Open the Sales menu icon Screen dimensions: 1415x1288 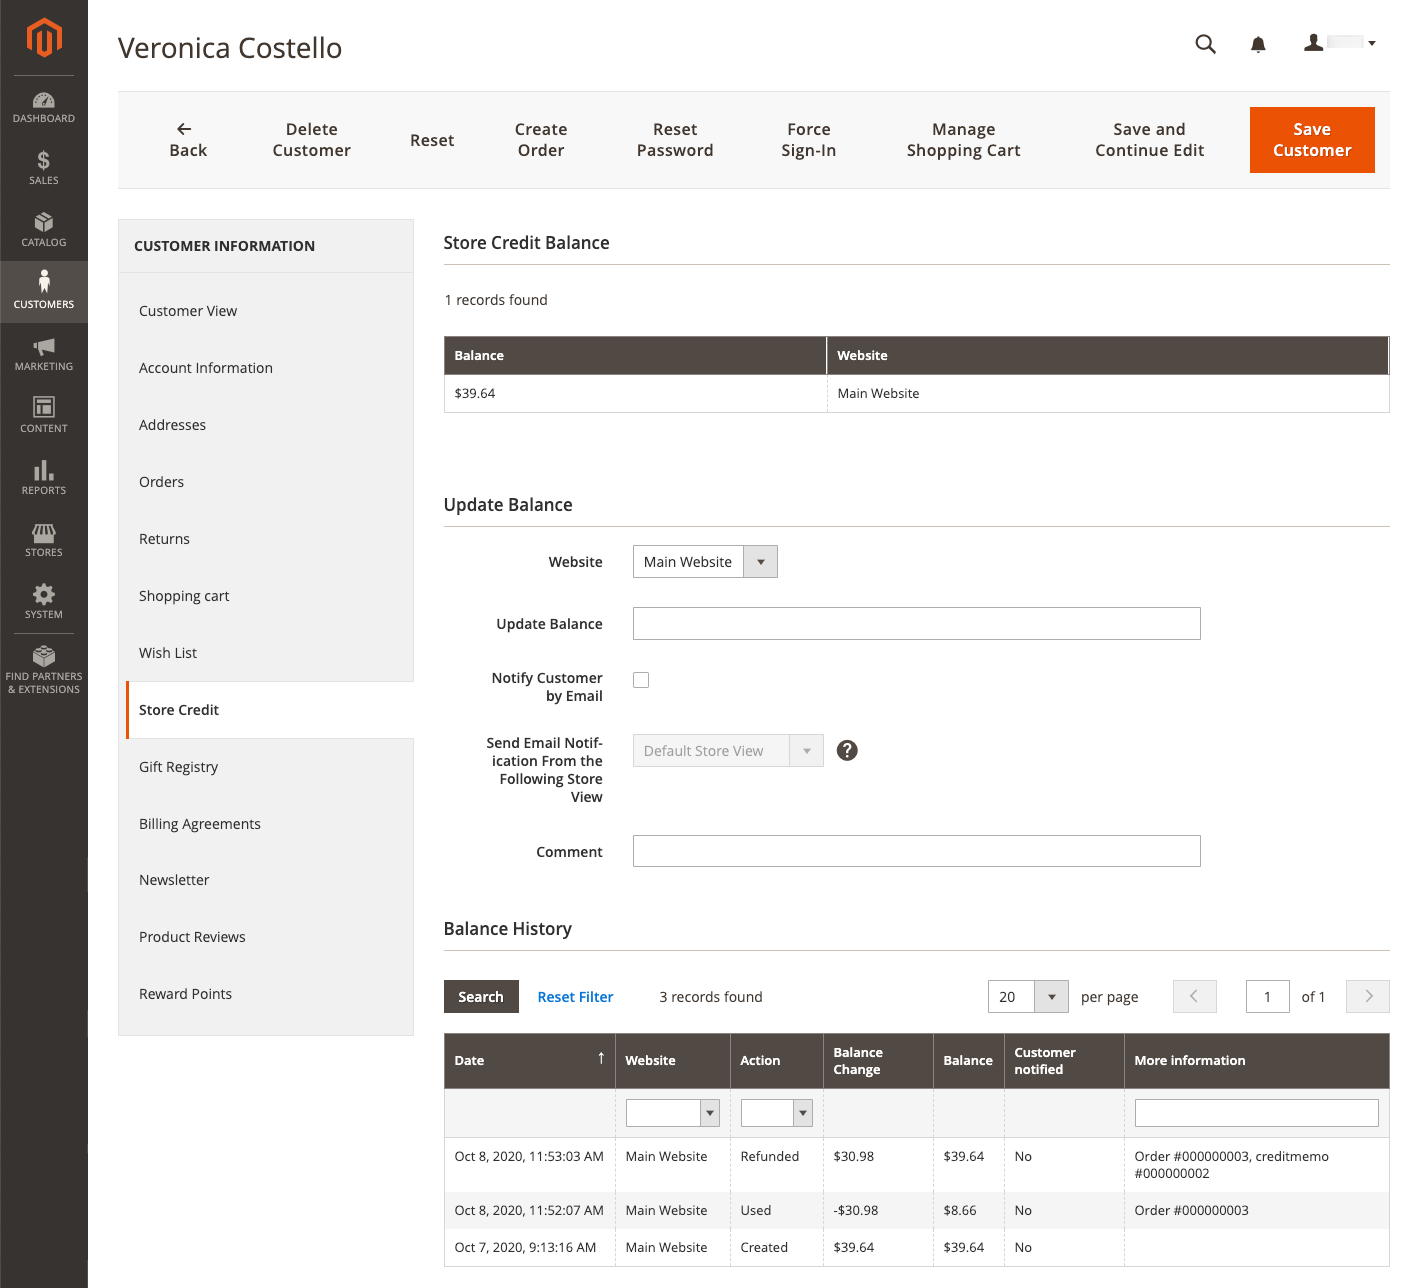[x=44, y=168]
